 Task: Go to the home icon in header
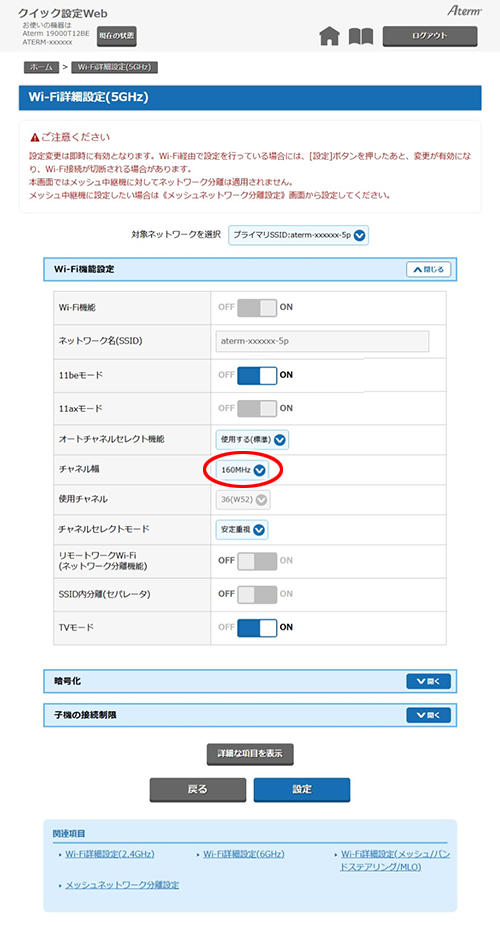point(329,37)
